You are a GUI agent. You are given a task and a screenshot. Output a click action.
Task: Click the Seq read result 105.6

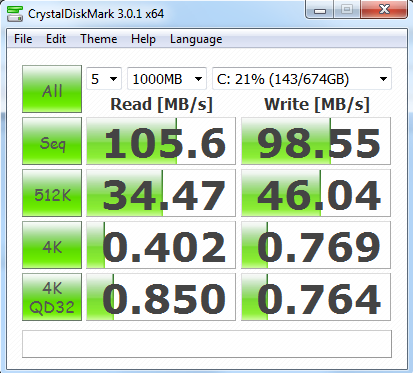click(x=161, y=141)
